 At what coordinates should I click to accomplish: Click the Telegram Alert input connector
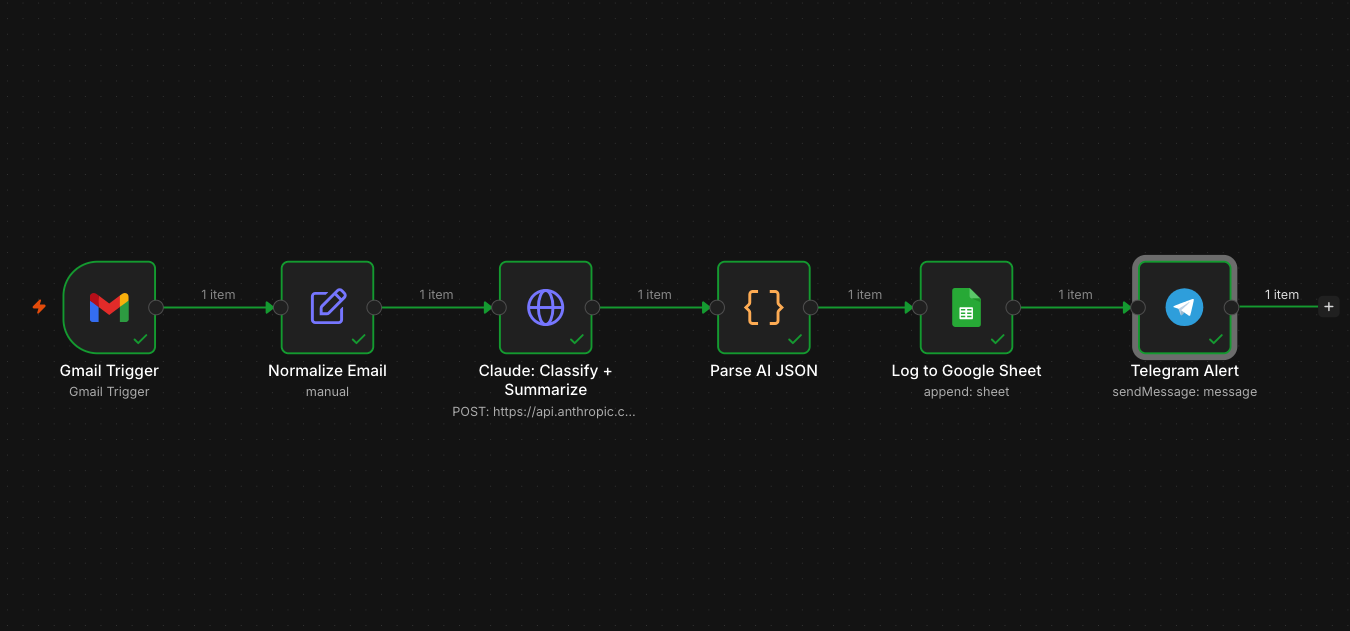pos(1138,307)
